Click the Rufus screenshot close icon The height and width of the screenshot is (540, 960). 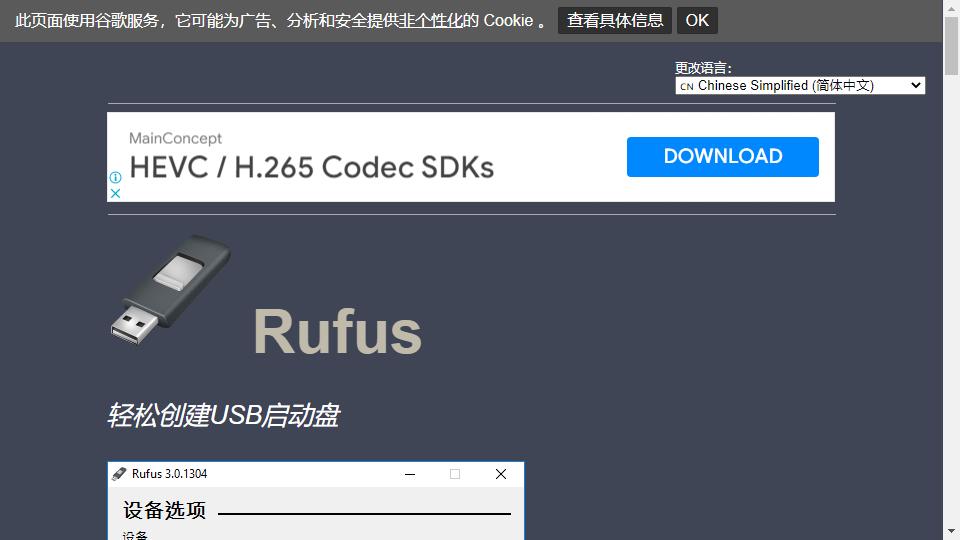pos(501,474)
